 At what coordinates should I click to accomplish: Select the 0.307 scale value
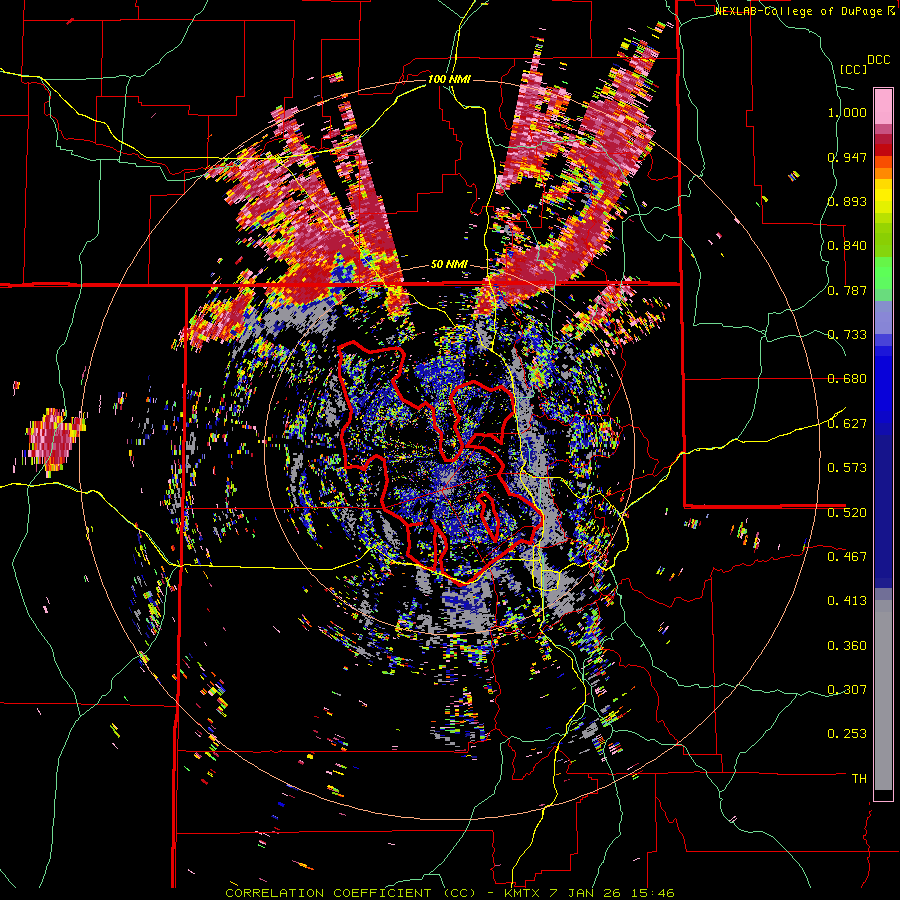point(847,689)
